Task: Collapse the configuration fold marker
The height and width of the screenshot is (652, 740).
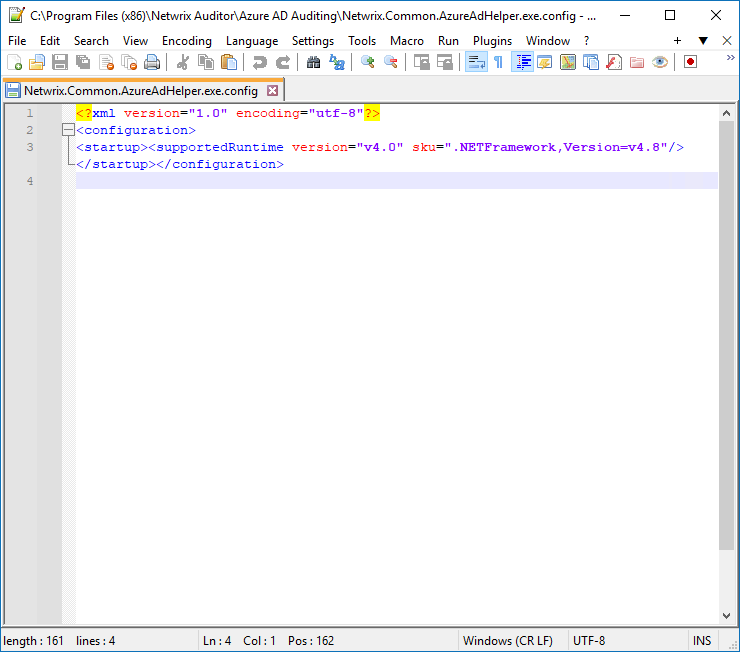Action: point(68,130)
